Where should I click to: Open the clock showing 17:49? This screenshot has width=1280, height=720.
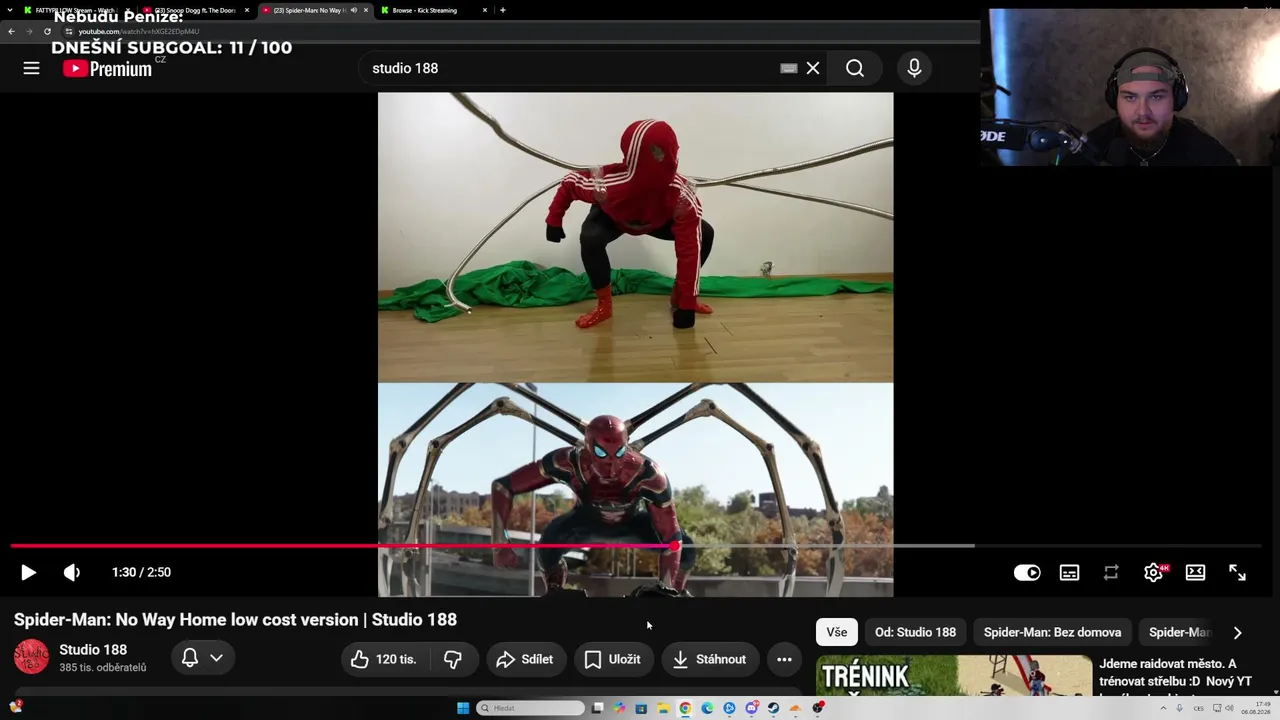[x=1256, y=708]
